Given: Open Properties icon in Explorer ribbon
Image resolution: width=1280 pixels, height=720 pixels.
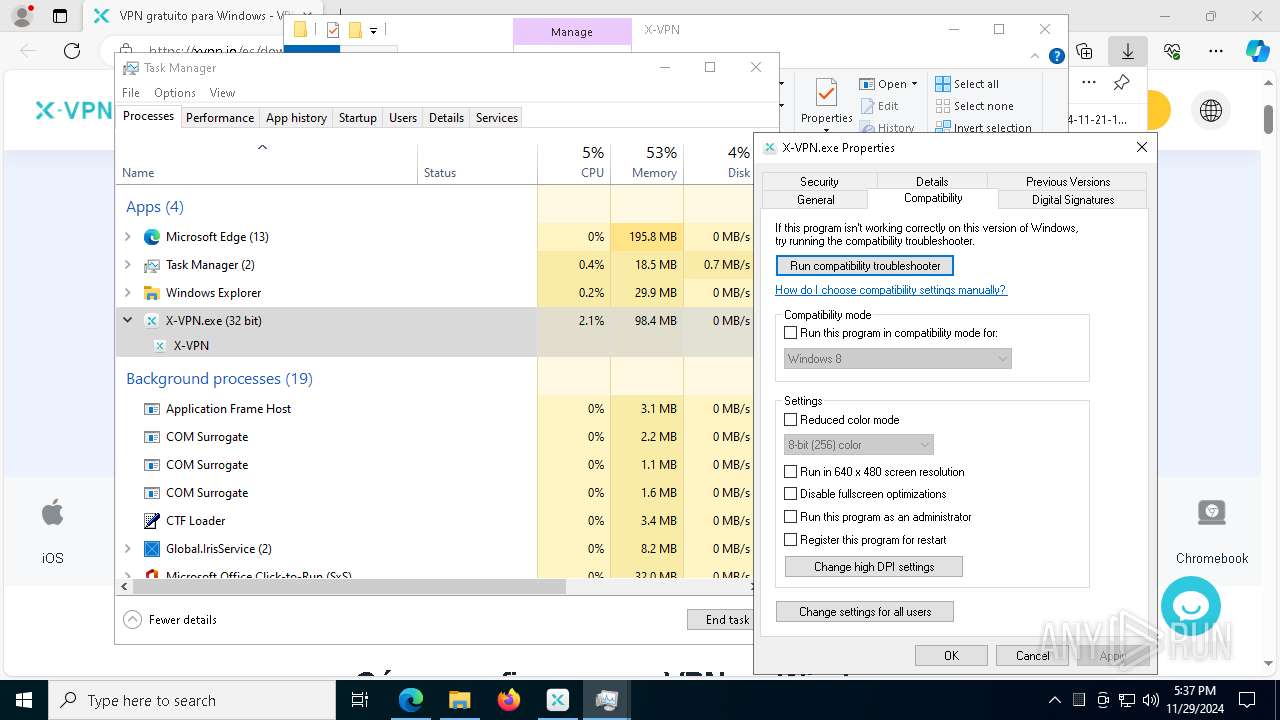Looking at the screenshot, I should 826,94.
